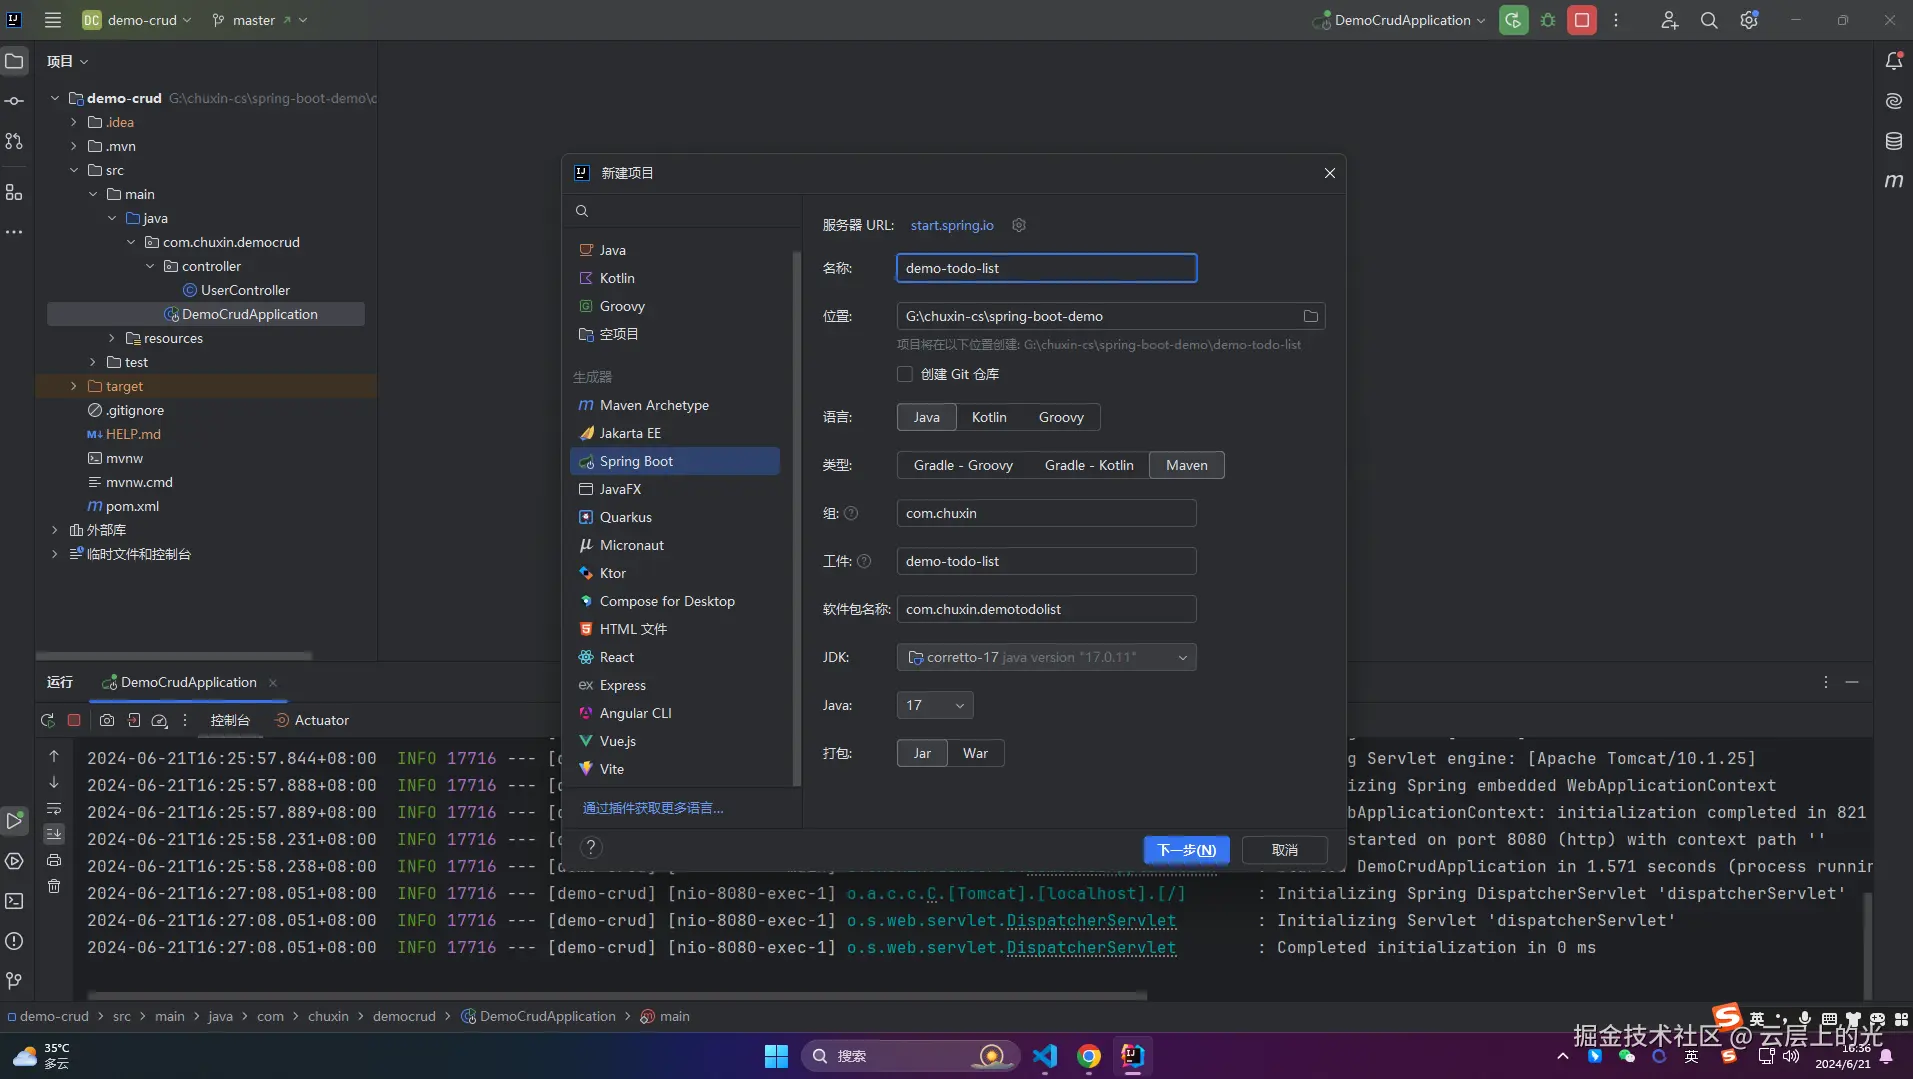
Task: Click the Windows Start button
Action: [776, 1056]
